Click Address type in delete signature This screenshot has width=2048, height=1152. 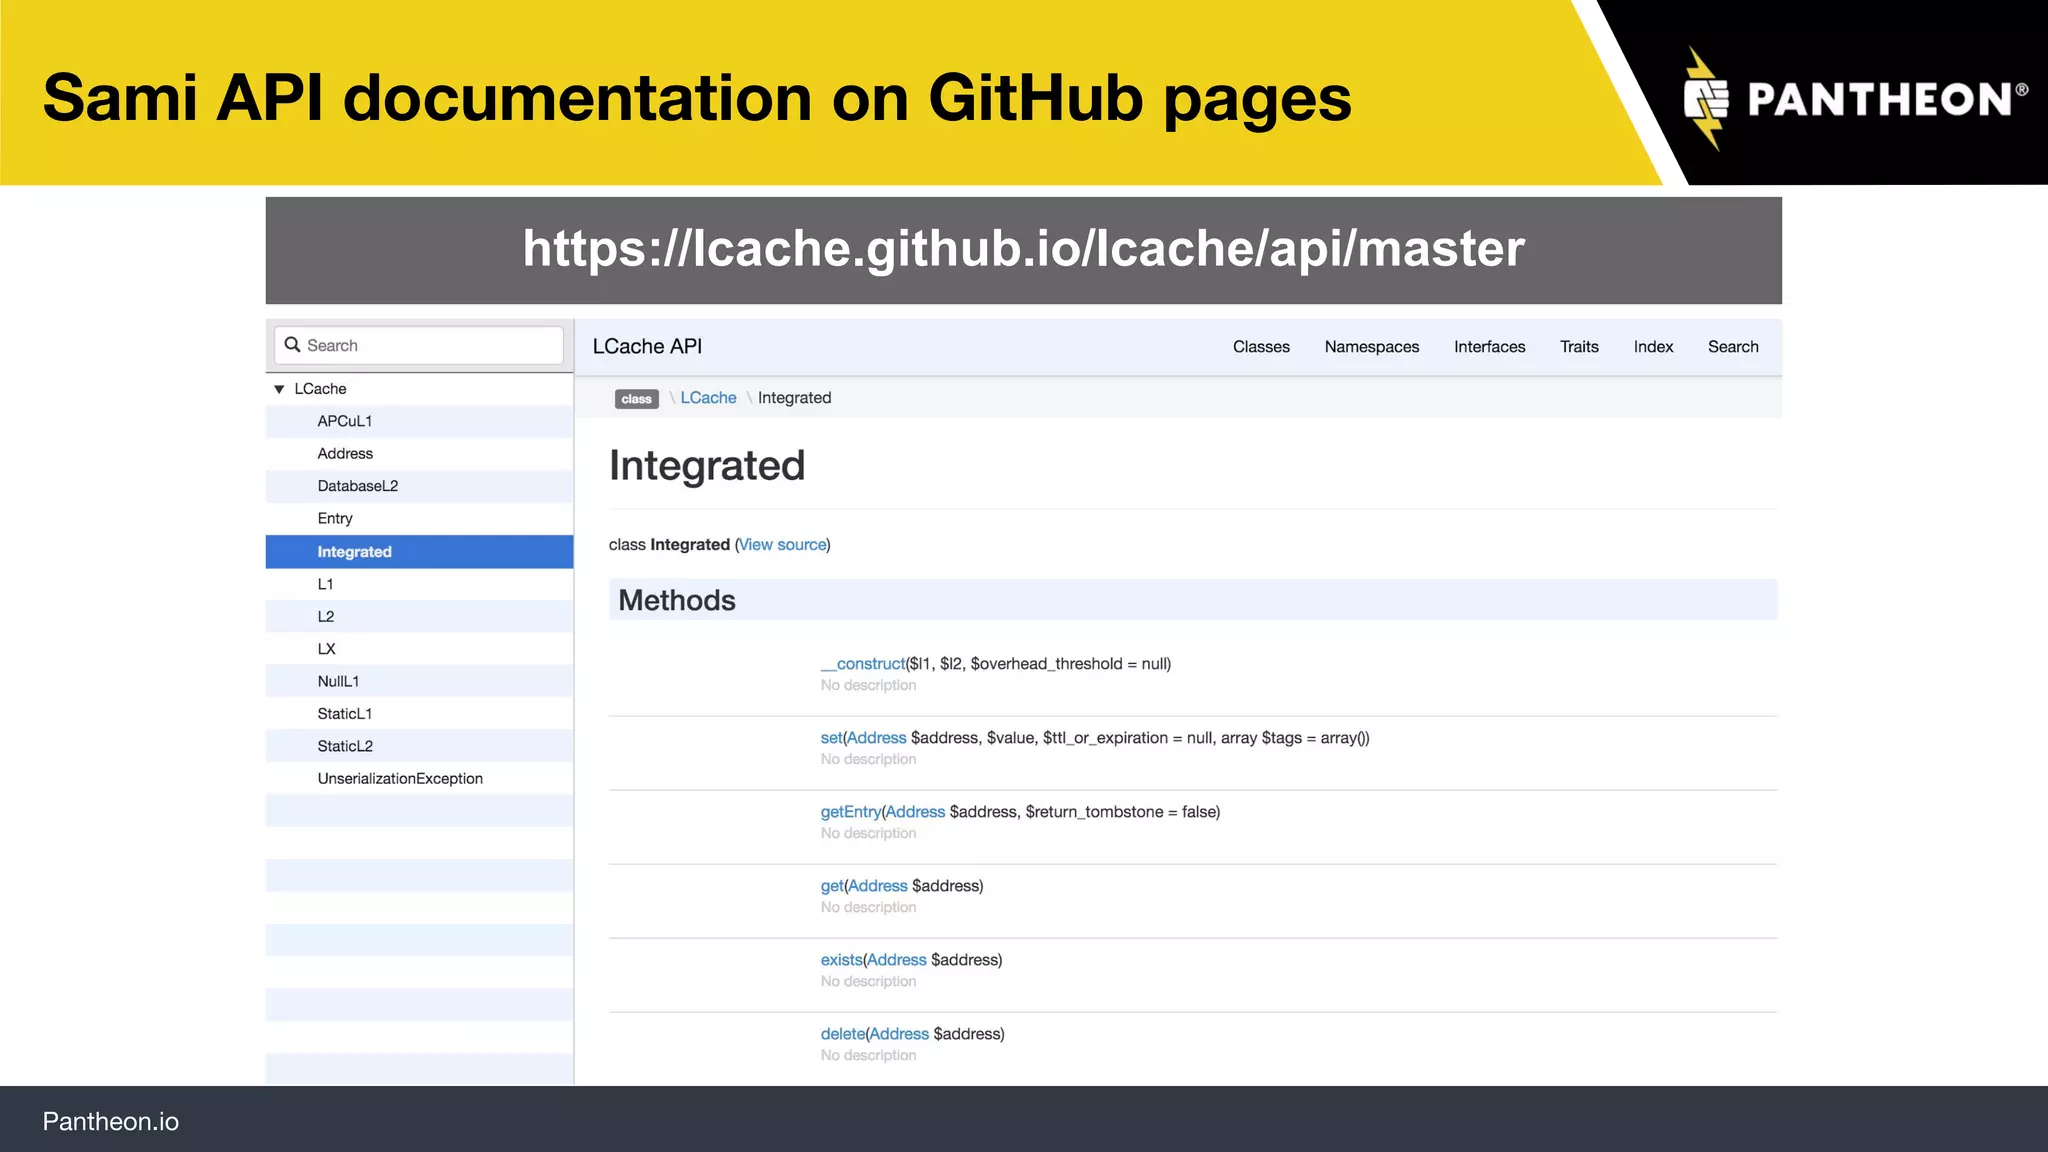(x=899, y=1034)
